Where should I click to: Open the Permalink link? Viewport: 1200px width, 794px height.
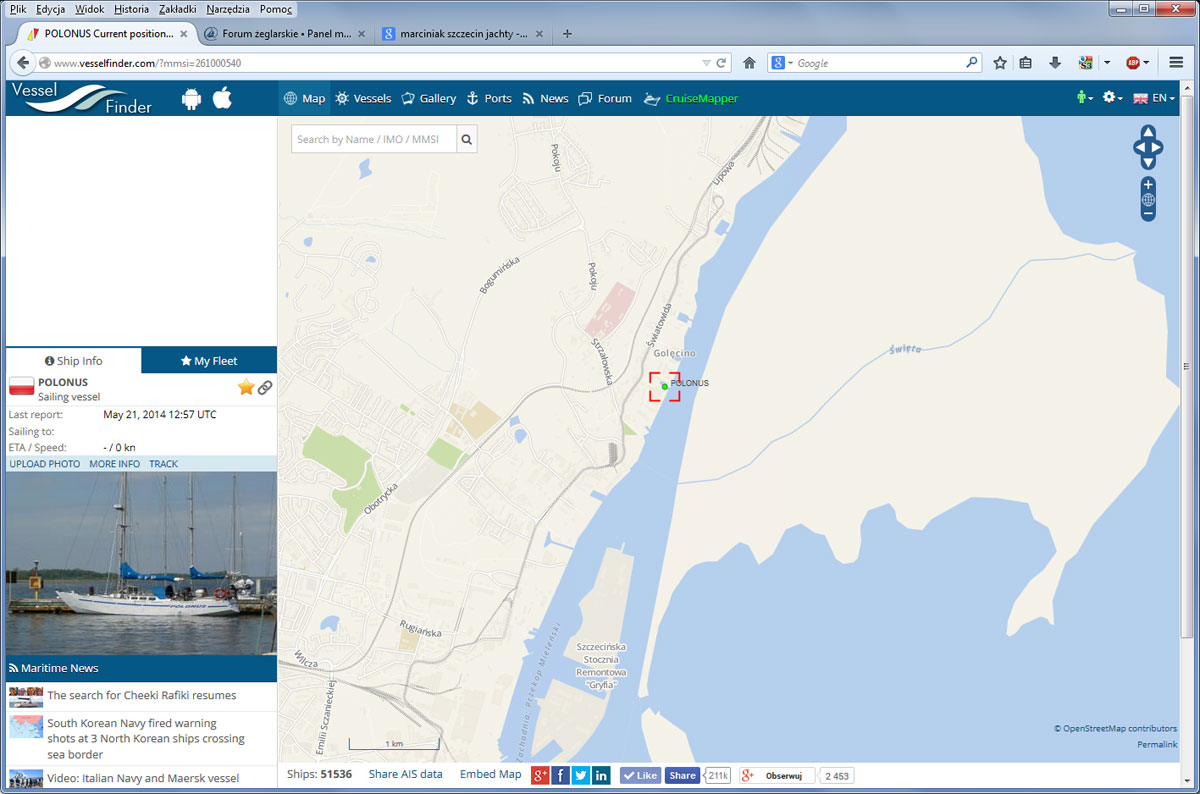(x=1157, y=744)
